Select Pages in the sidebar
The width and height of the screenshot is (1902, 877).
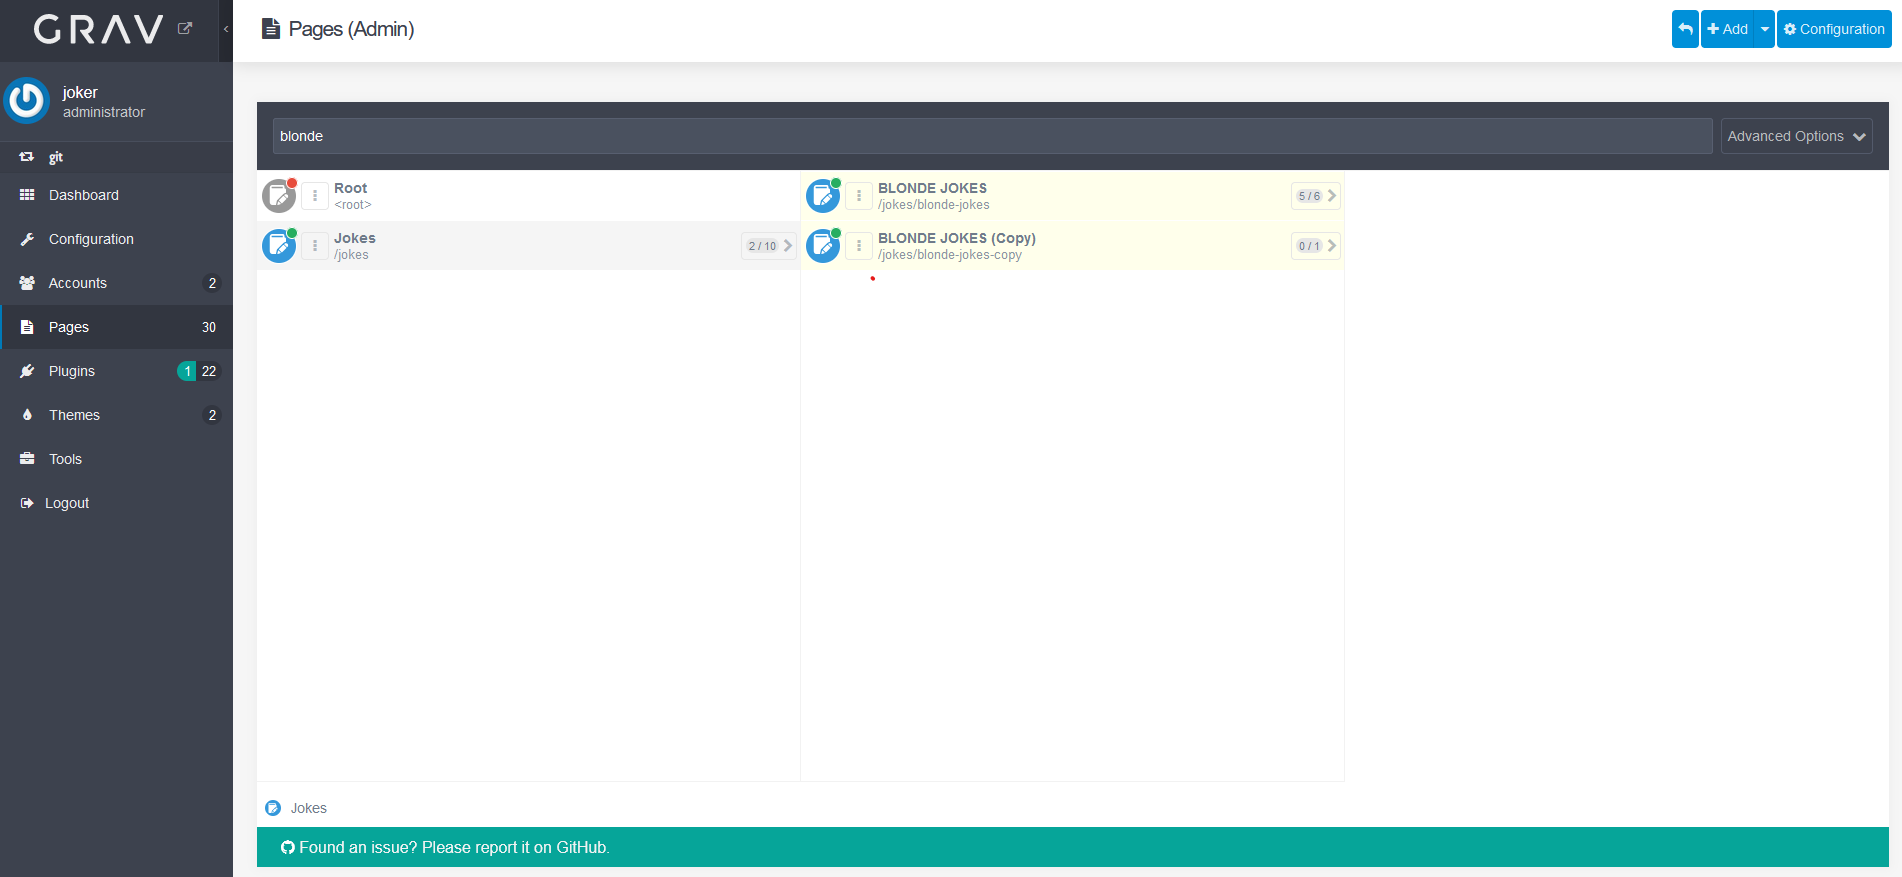(x=116, y=327)
